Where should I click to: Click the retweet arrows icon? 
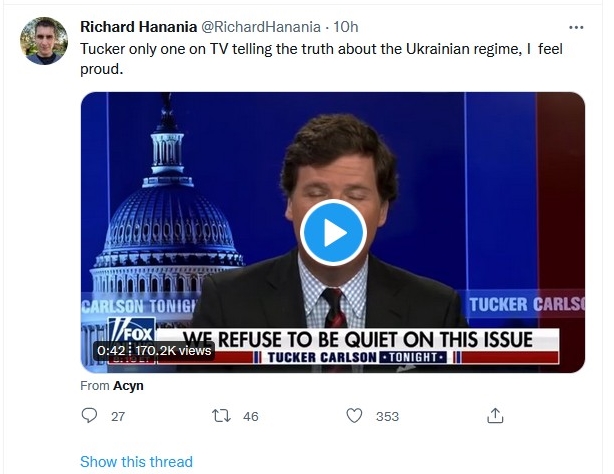coord(221,416)
